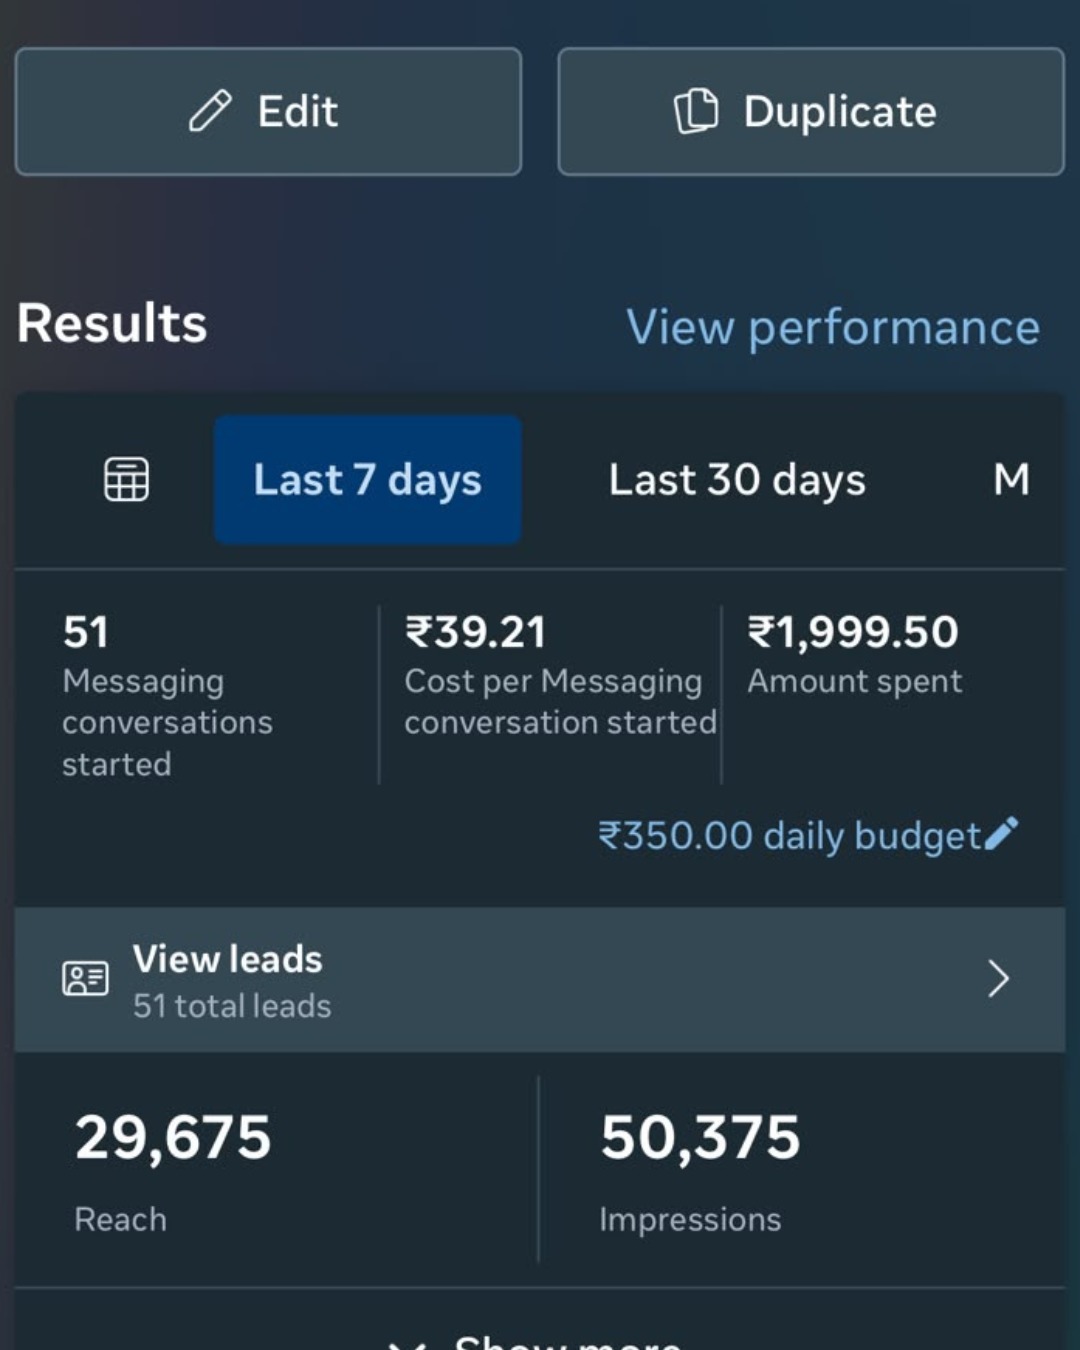Open View performance link
1080x1350 pixels.
(833, 327)
